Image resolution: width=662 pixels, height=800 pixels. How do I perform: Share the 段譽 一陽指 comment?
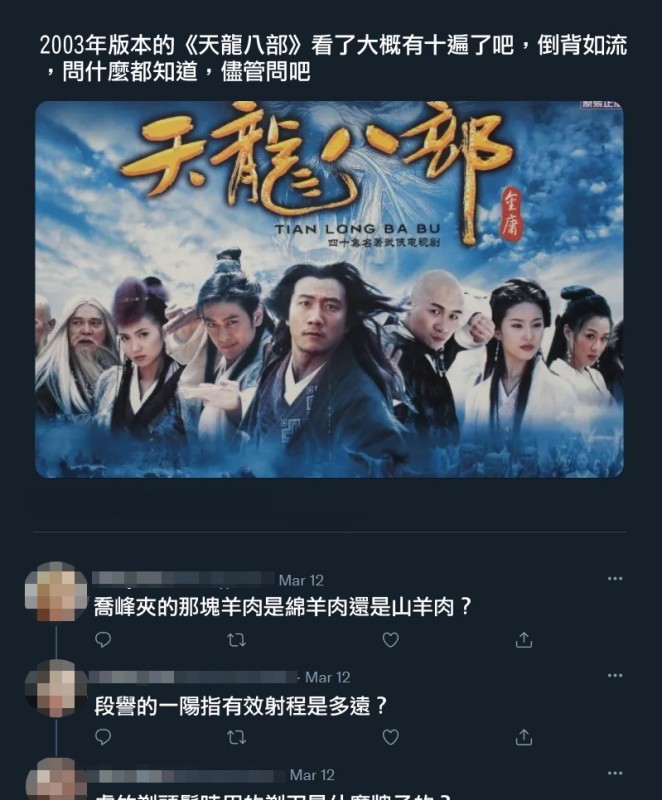point(524,737)
